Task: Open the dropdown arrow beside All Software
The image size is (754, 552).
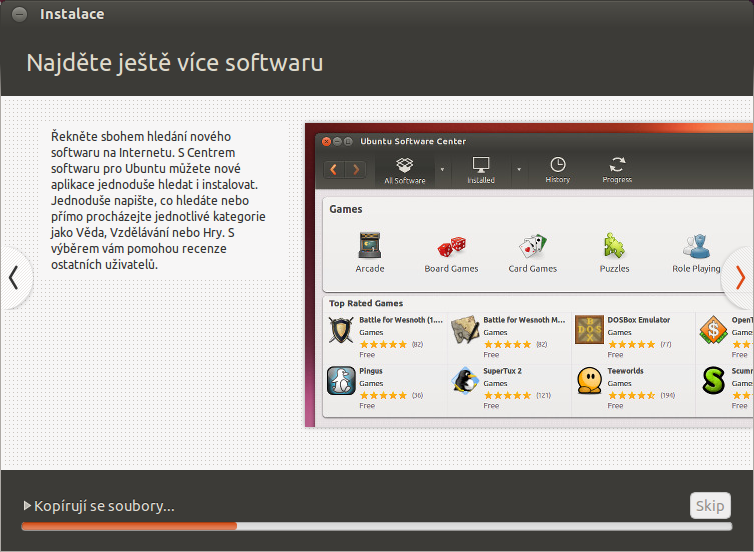Action: point(442,169)
